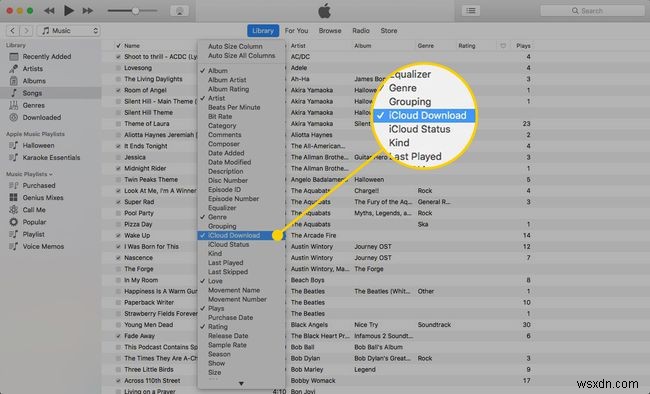Open the Voice Memos playlist
This screenshot has height=394, width=650.
pos(43,246)
